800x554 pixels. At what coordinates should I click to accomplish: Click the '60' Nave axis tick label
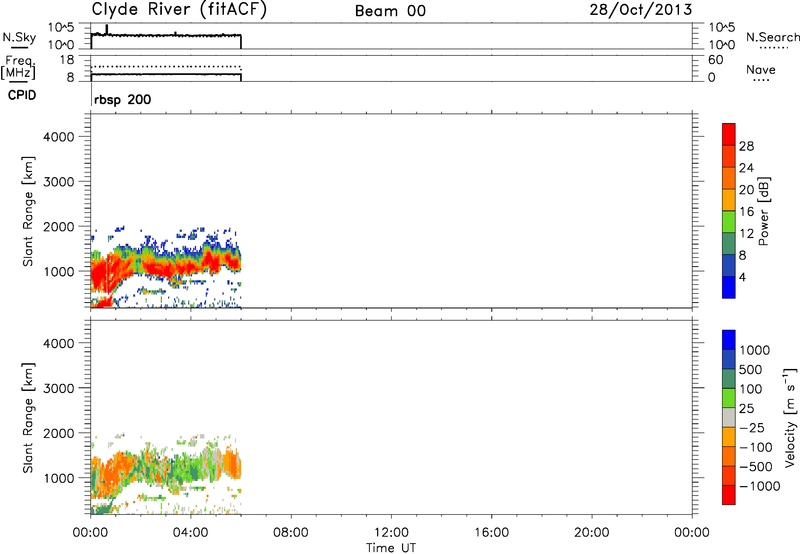click(716, 60)
